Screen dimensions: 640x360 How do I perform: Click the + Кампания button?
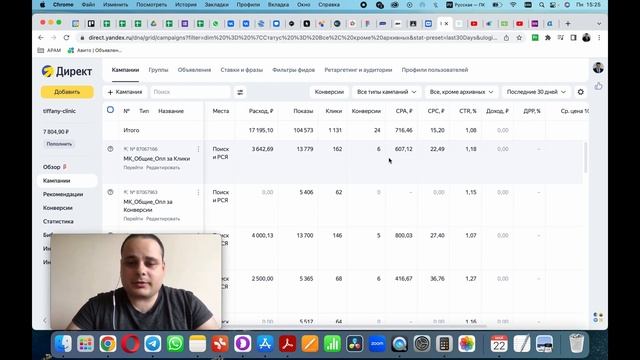[x=125, y=92]
